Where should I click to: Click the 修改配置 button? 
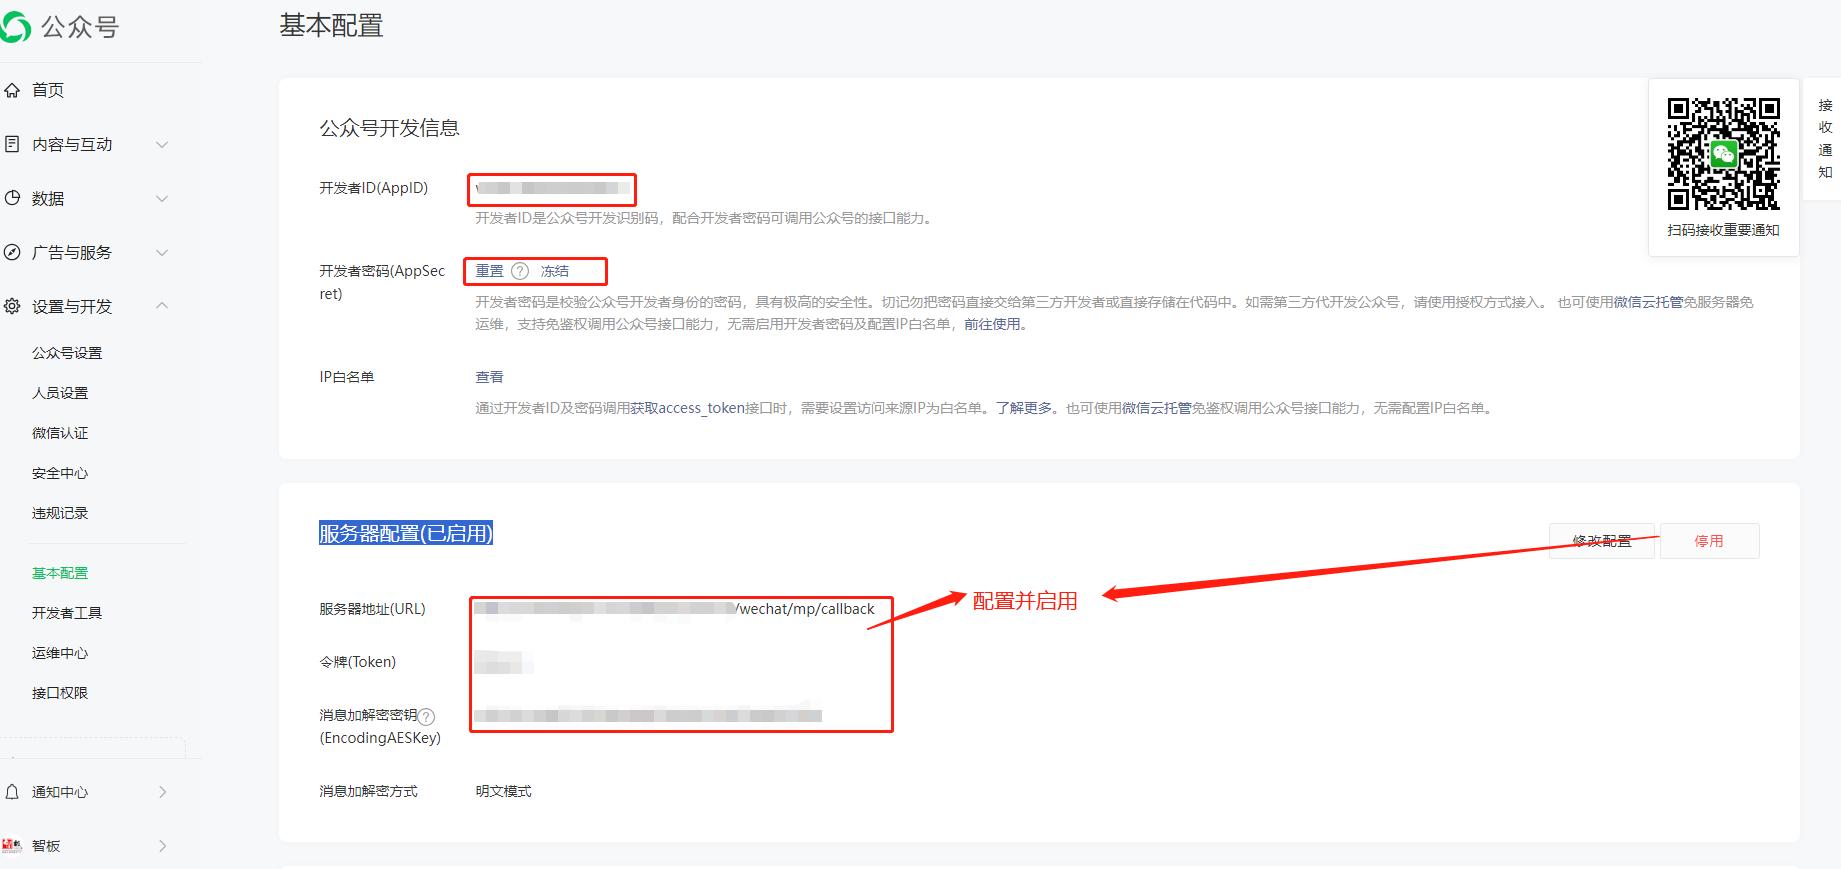[x=1601, y=541]
